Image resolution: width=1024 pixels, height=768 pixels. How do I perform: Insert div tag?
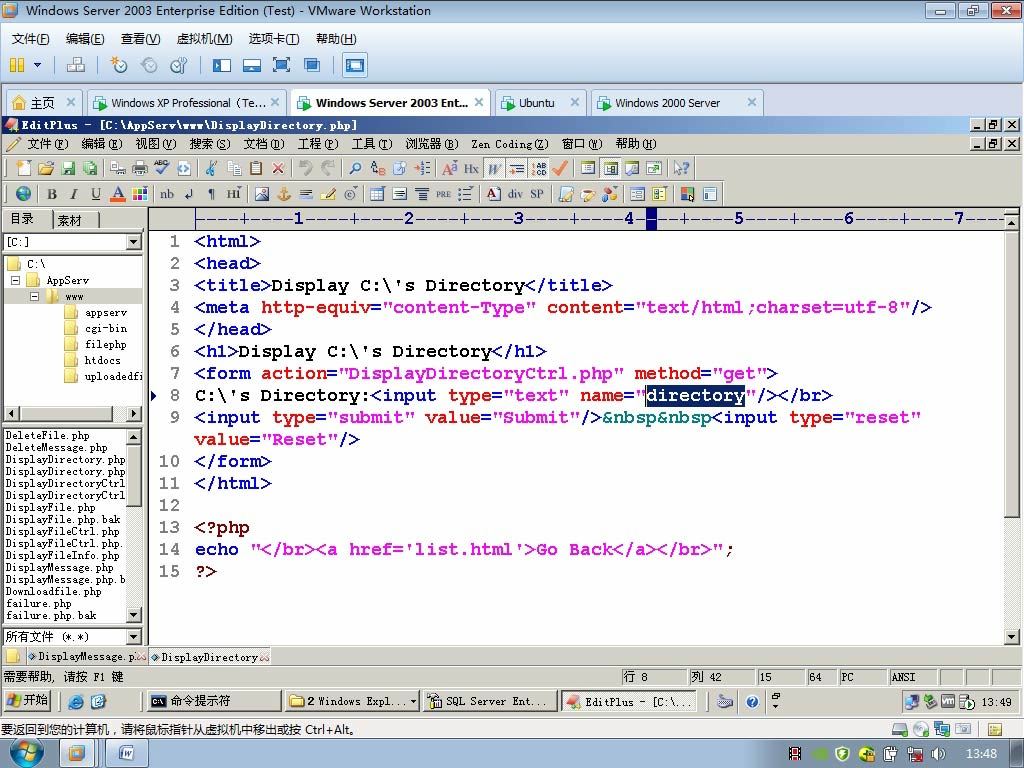pyautogui.click(x=515, y=194)
